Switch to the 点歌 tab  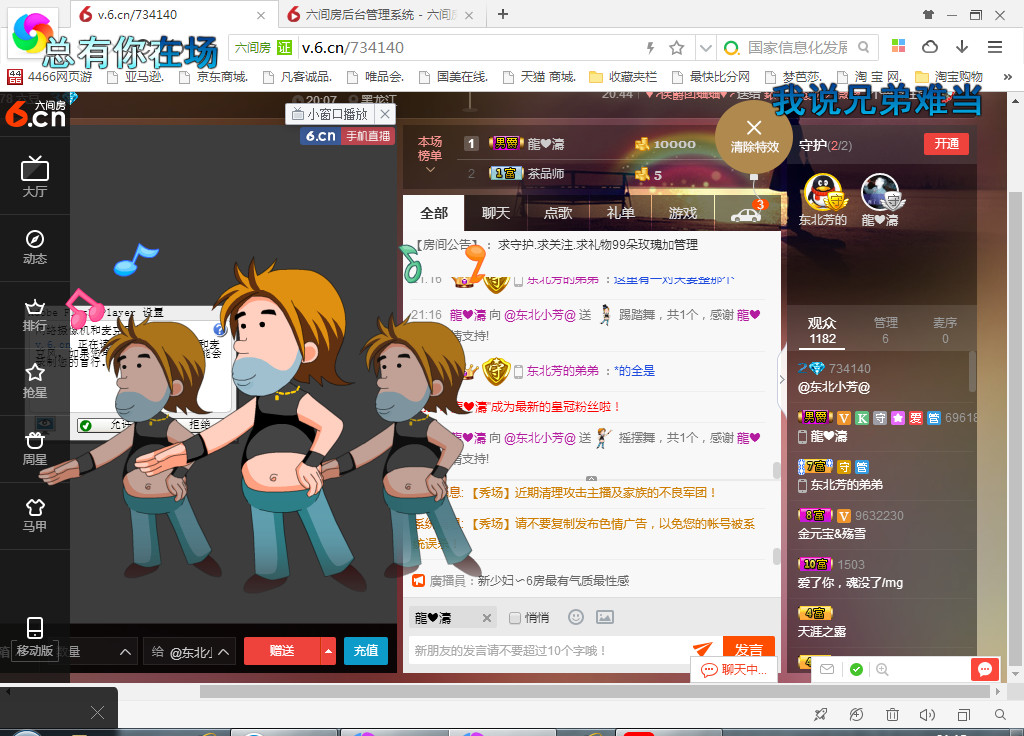click(x=558, y=213)
